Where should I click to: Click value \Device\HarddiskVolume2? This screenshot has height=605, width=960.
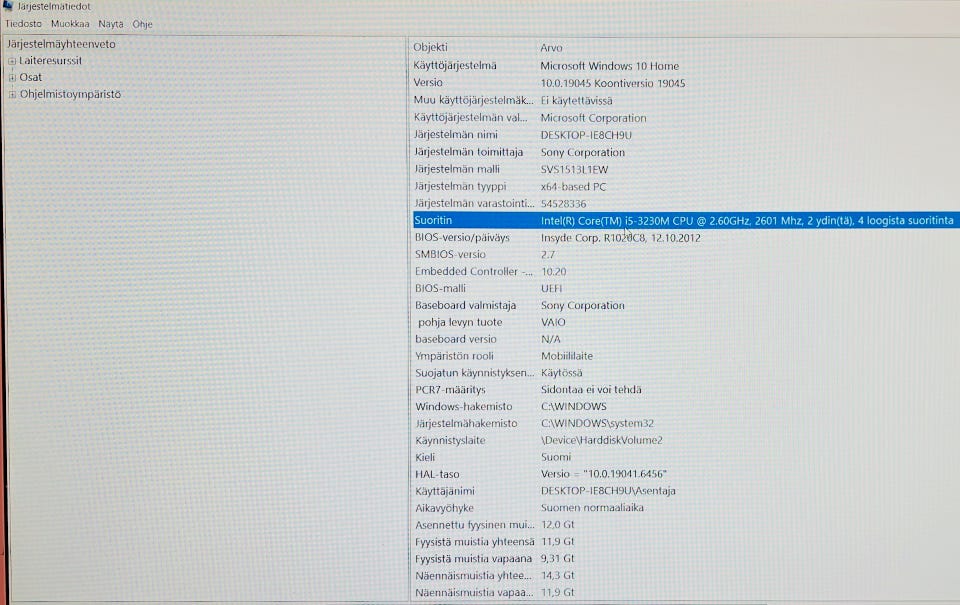click(x=601, y=440)
